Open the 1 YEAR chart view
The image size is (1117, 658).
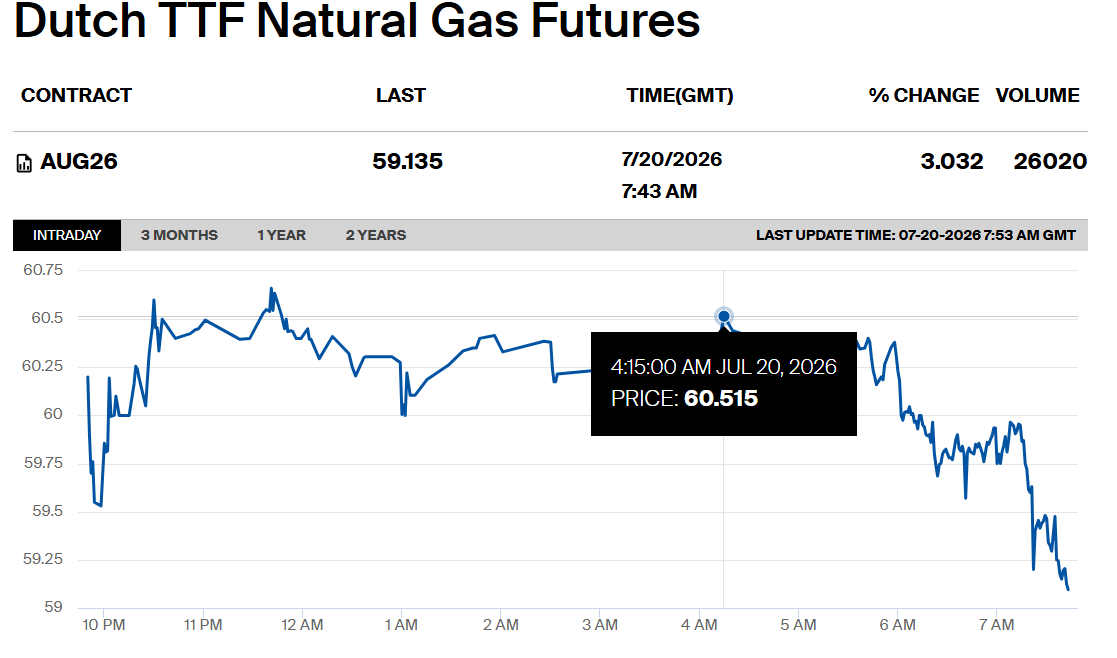pyautogui.click(x=281, y=235)
